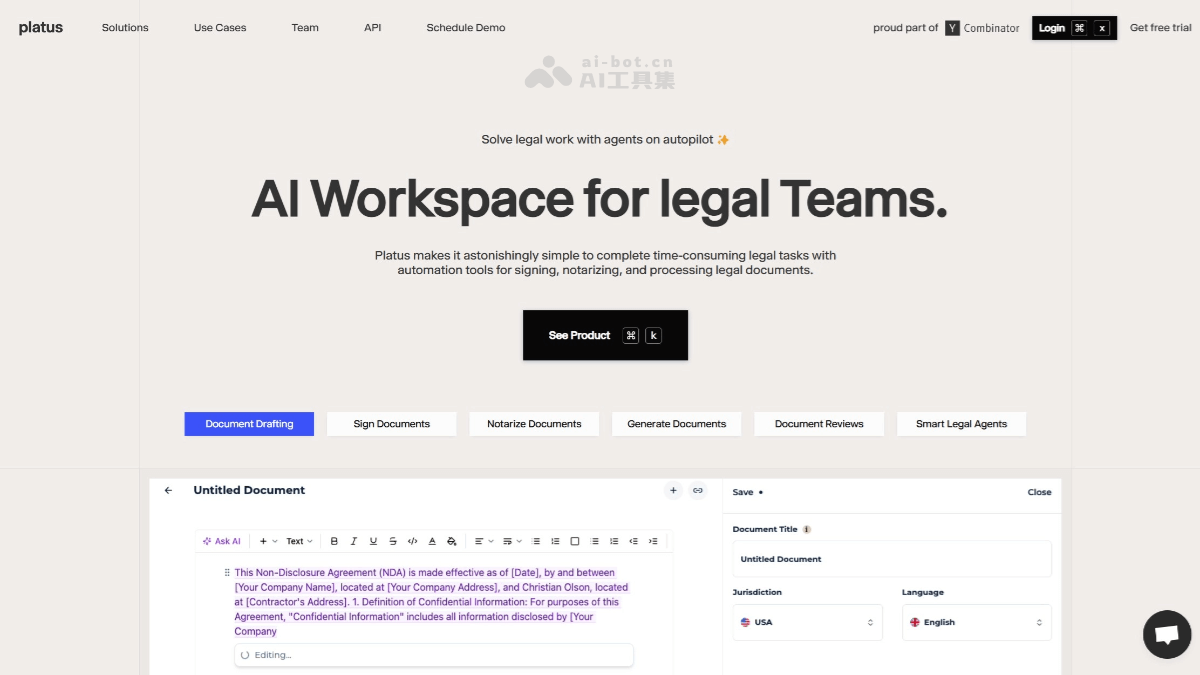Apply italic formatting in editor toolbar

coord(353,541)
